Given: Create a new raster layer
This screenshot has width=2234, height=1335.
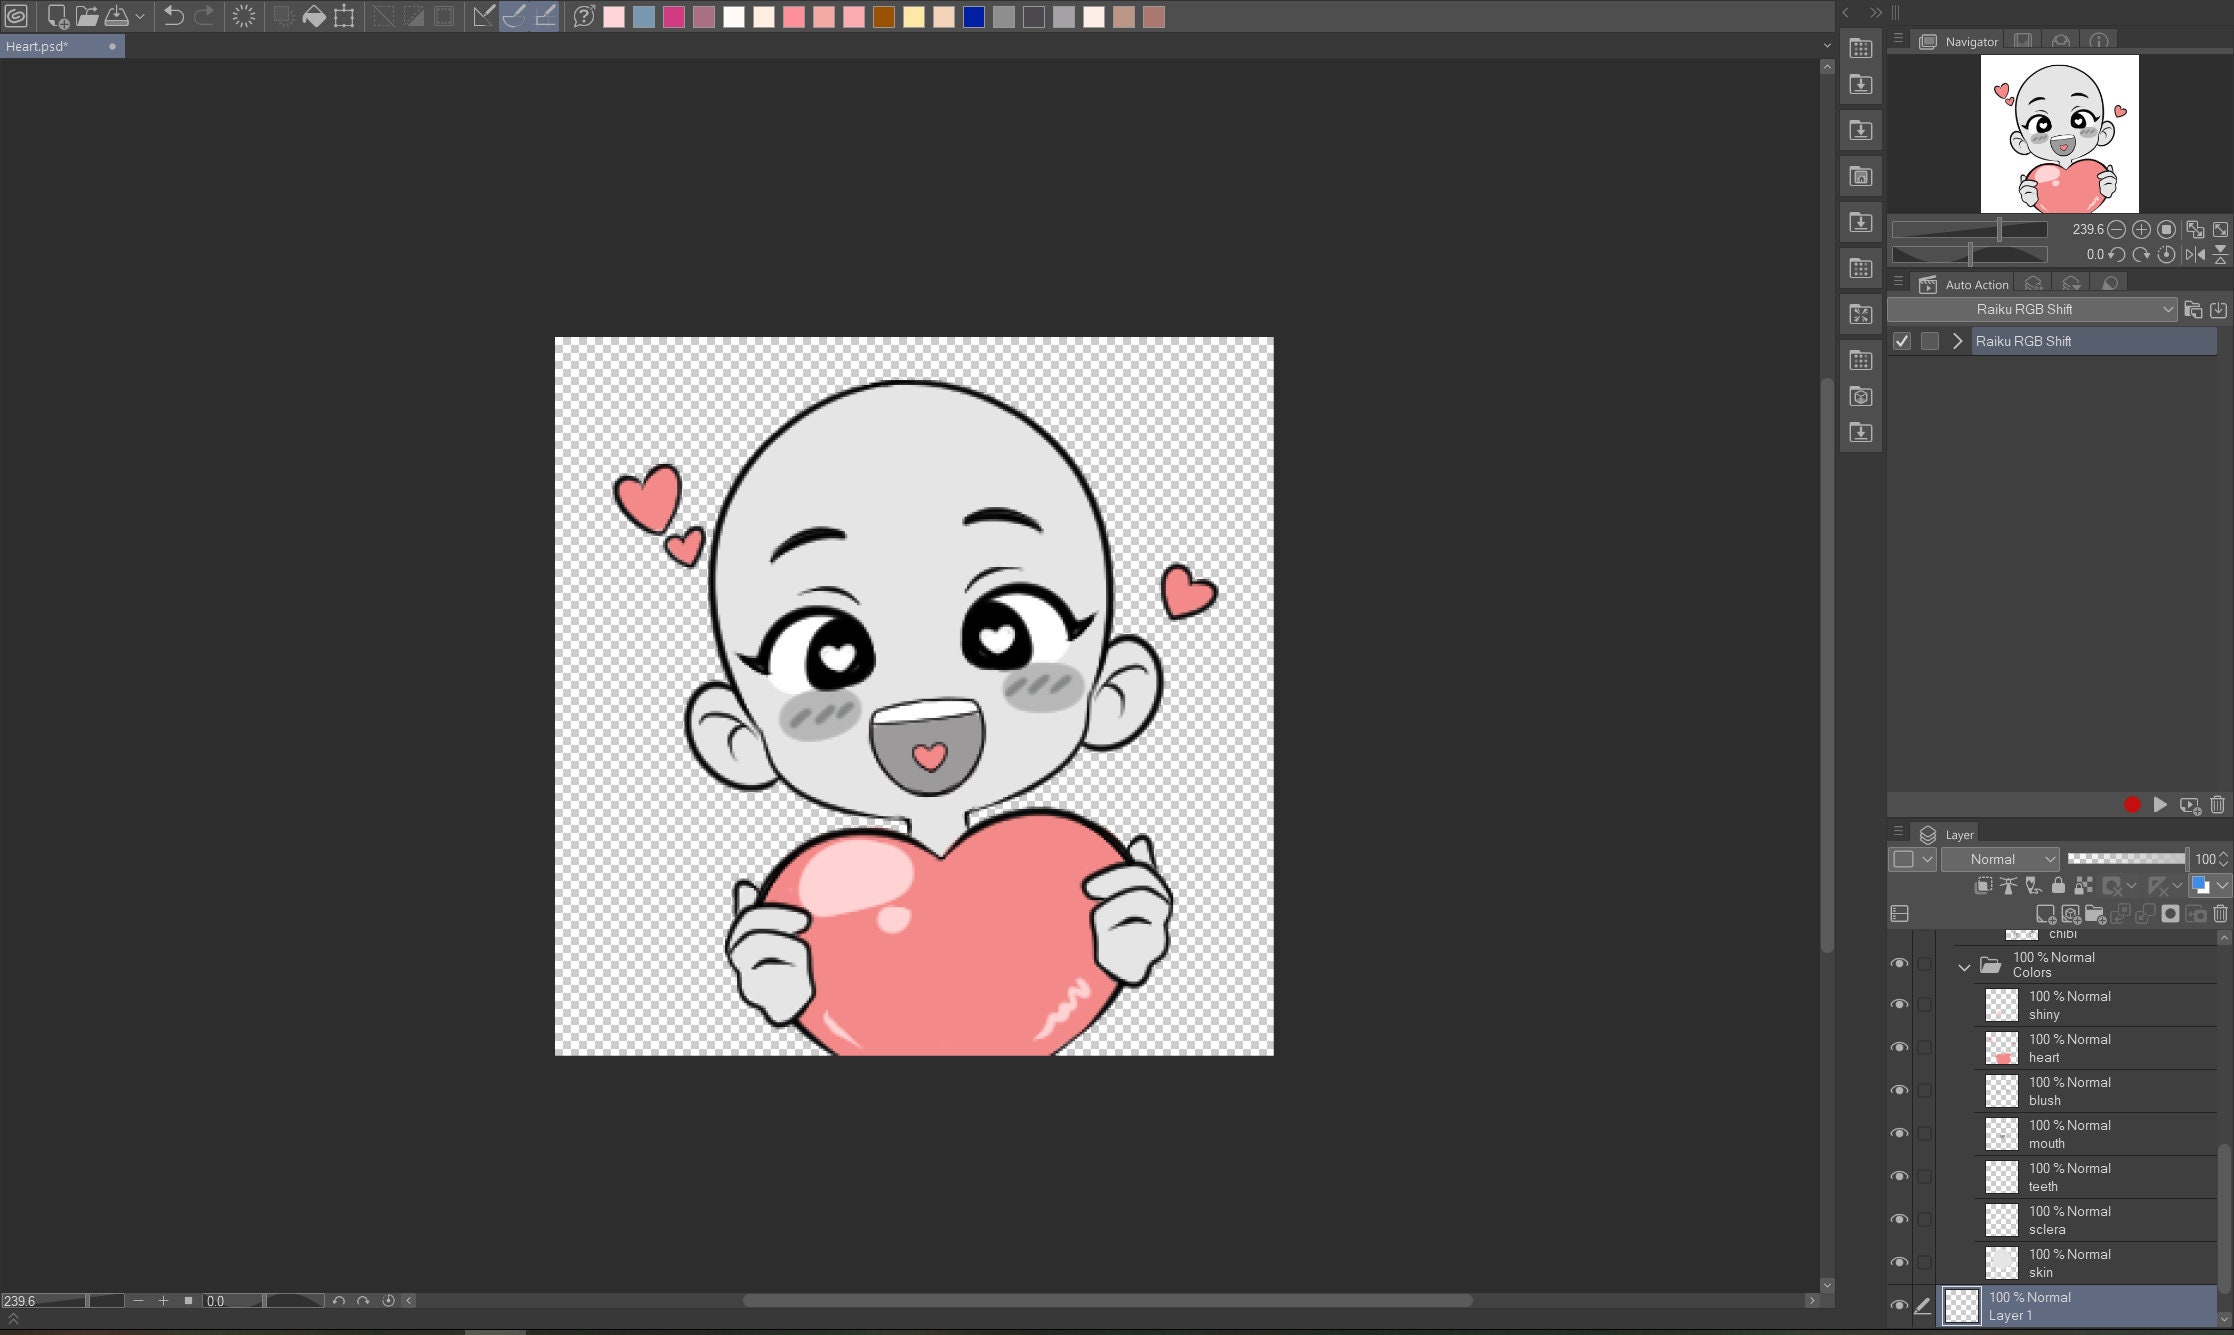Looking at the screenshot, I should [x=2046, y=914].
